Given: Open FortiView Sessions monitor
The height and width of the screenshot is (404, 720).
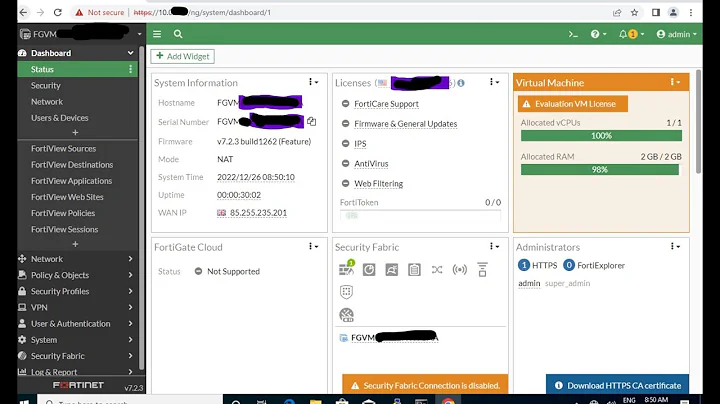Looking at the screenshot, I should (x=64, y=230).
